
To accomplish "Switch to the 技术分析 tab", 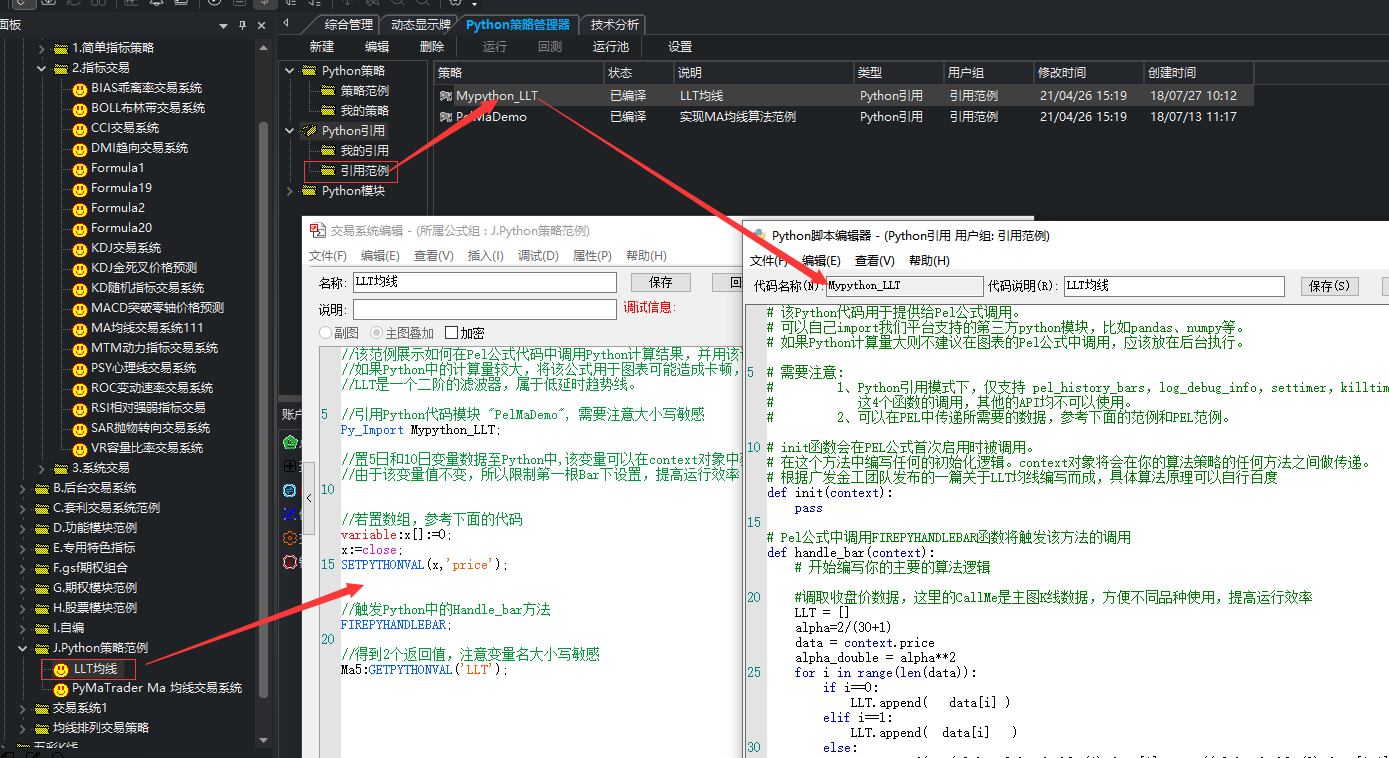I will (614, 24).
